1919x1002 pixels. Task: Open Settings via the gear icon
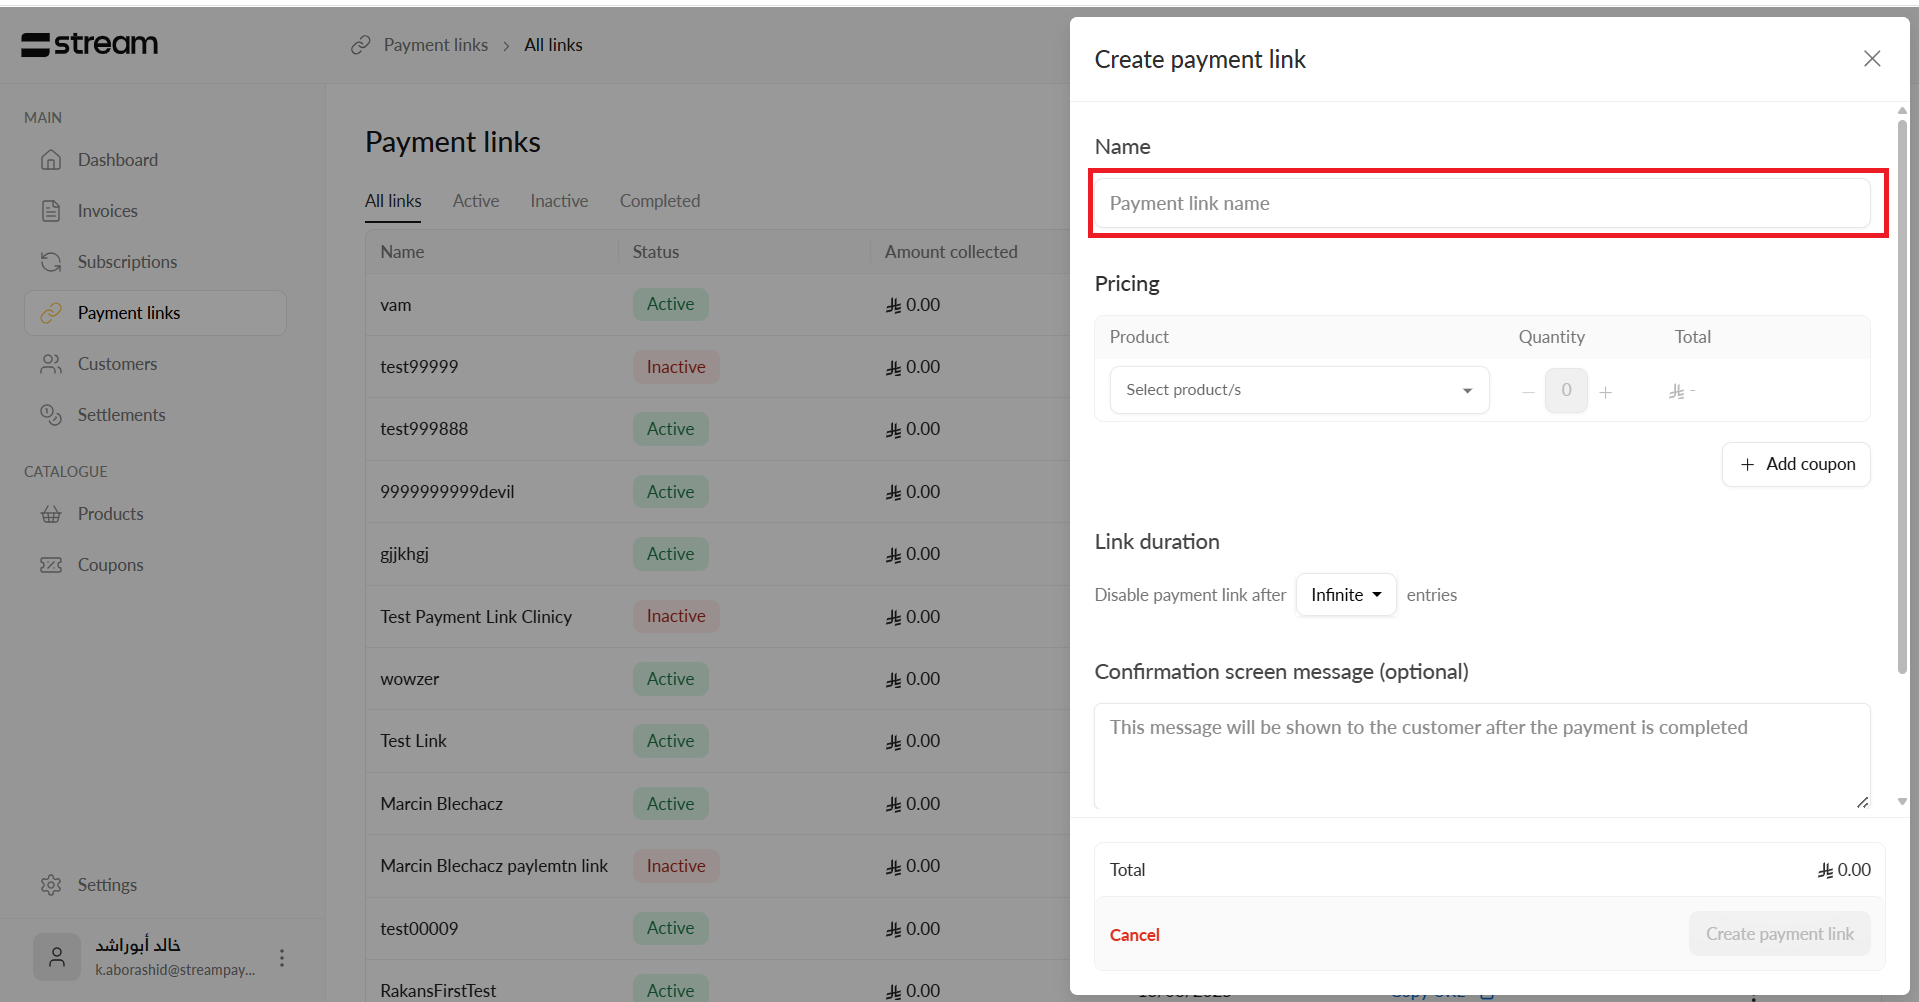pos(51,885)
